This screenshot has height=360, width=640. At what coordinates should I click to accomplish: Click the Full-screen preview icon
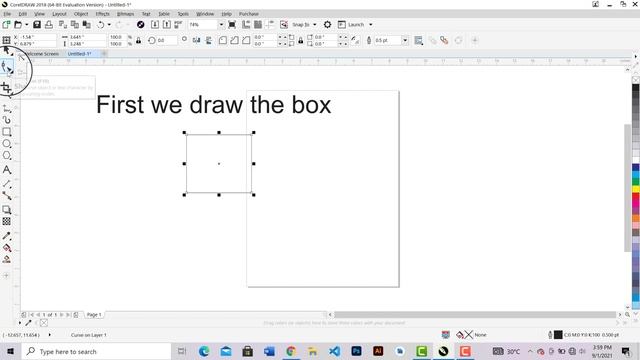pyautogui.click(x=232, y=24)
